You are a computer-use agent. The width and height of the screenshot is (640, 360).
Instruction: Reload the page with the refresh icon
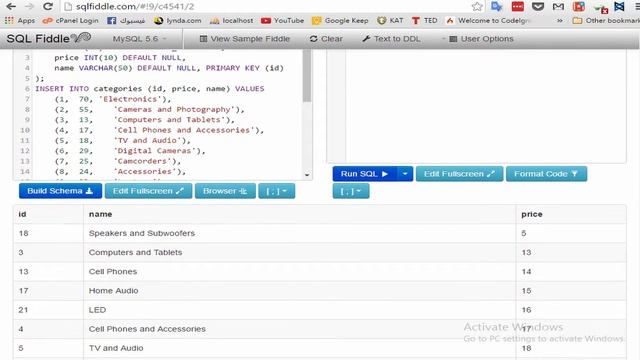48,7
